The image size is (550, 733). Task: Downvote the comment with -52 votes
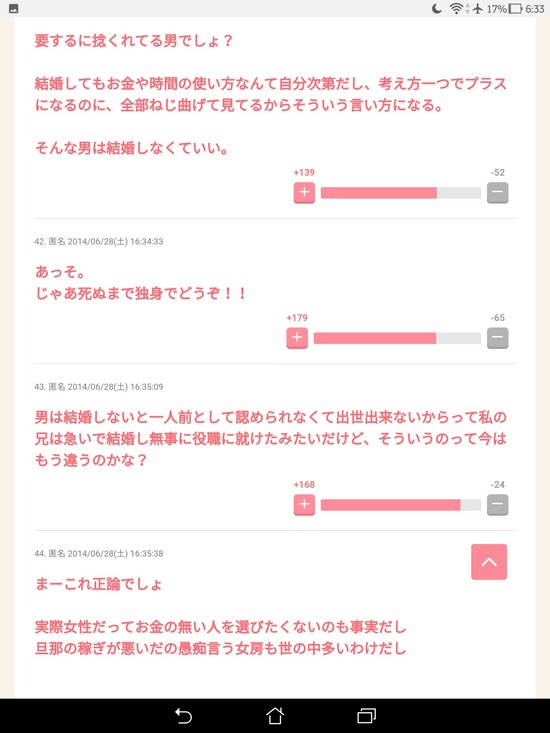(x=498, y=193)
